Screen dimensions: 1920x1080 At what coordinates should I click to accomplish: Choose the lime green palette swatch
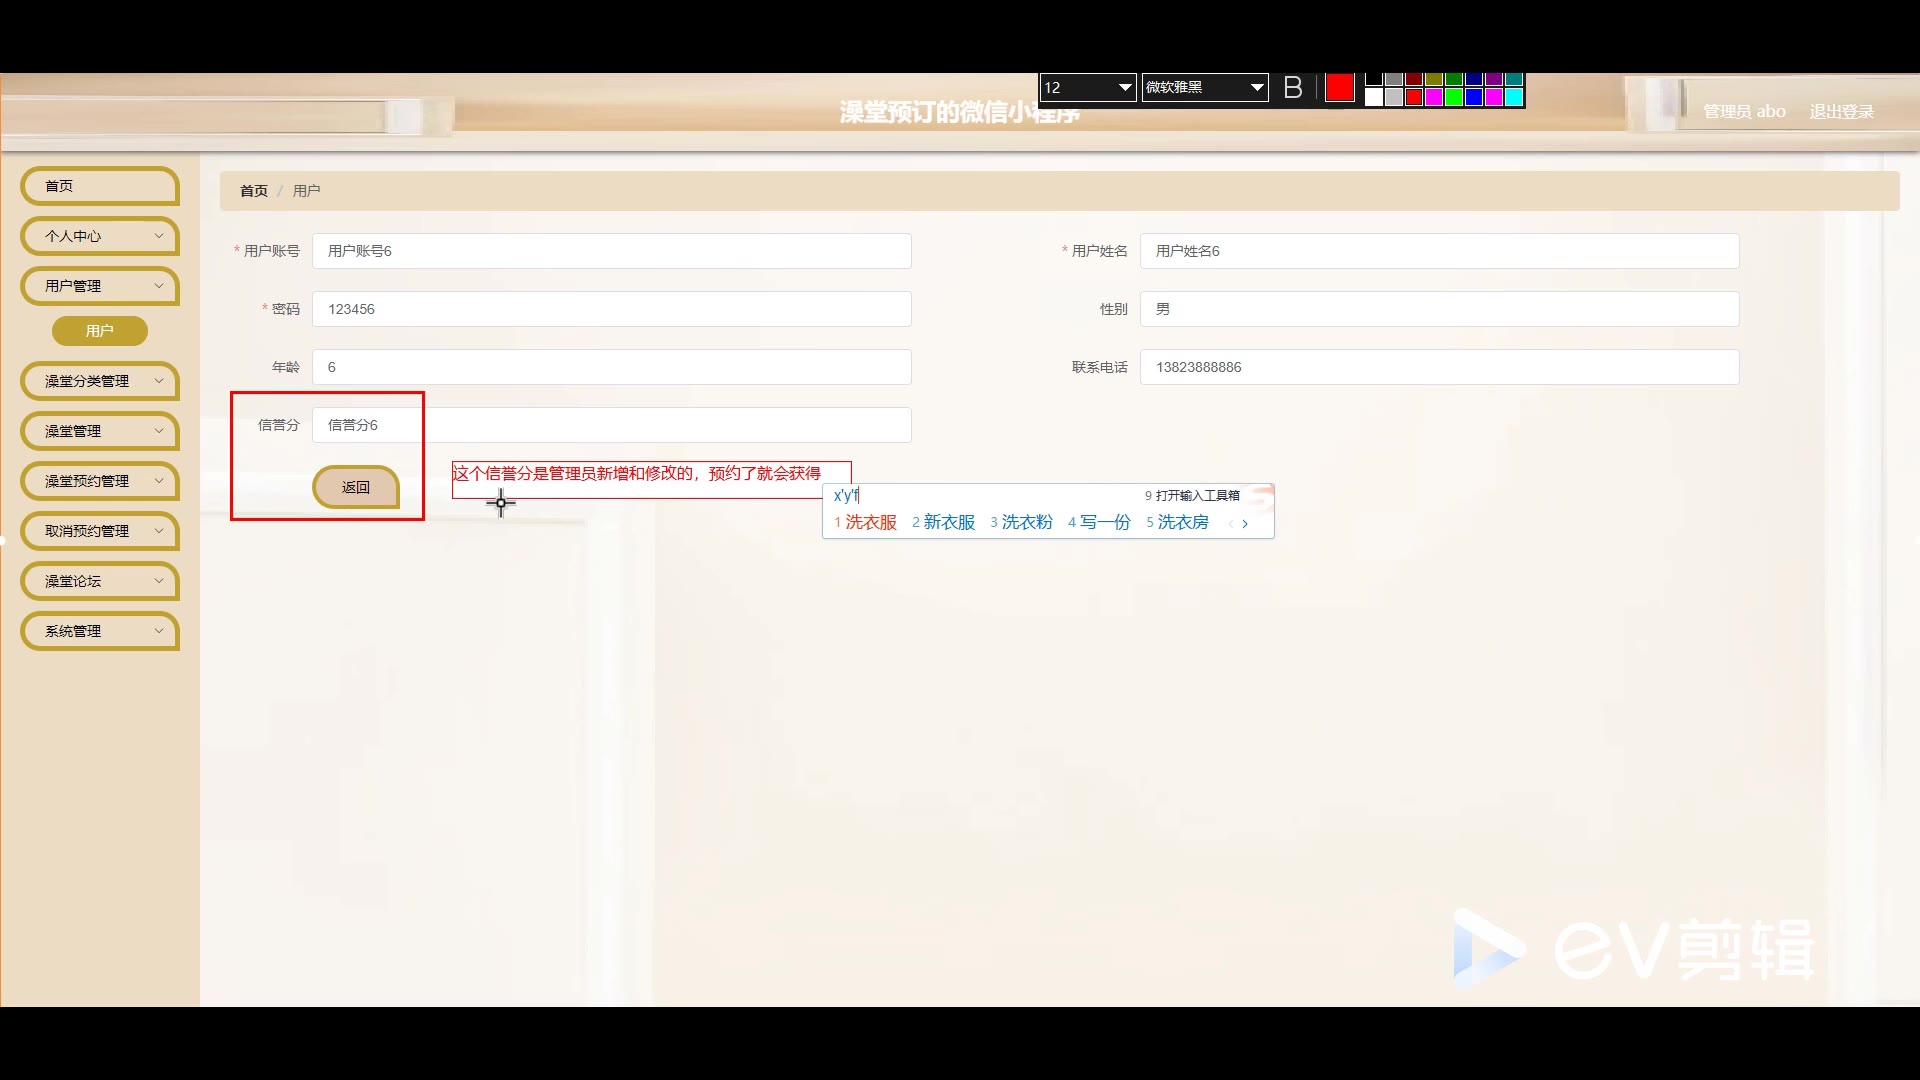1453,97
